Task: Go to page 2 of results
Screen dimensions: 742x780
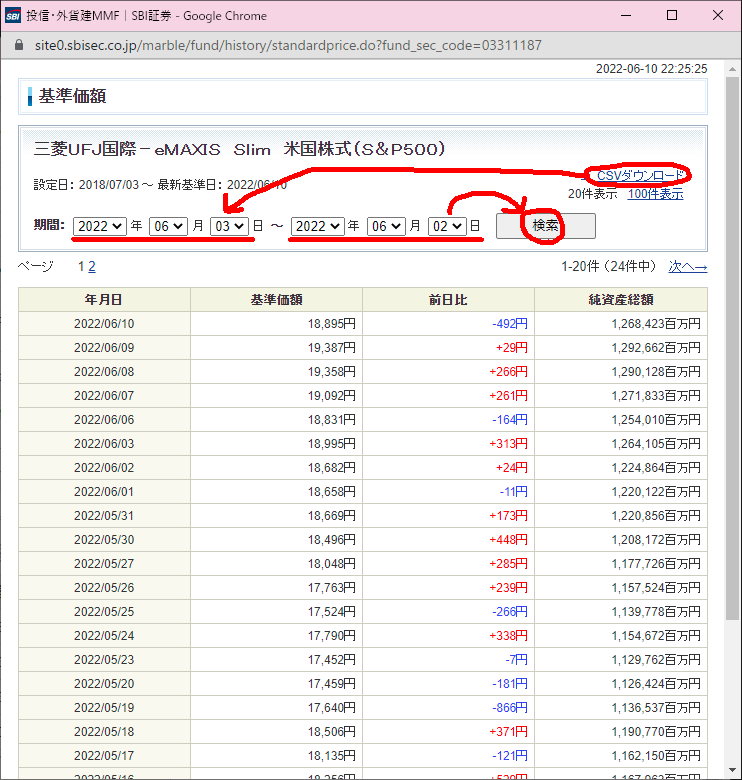Action: click(92, 267)
